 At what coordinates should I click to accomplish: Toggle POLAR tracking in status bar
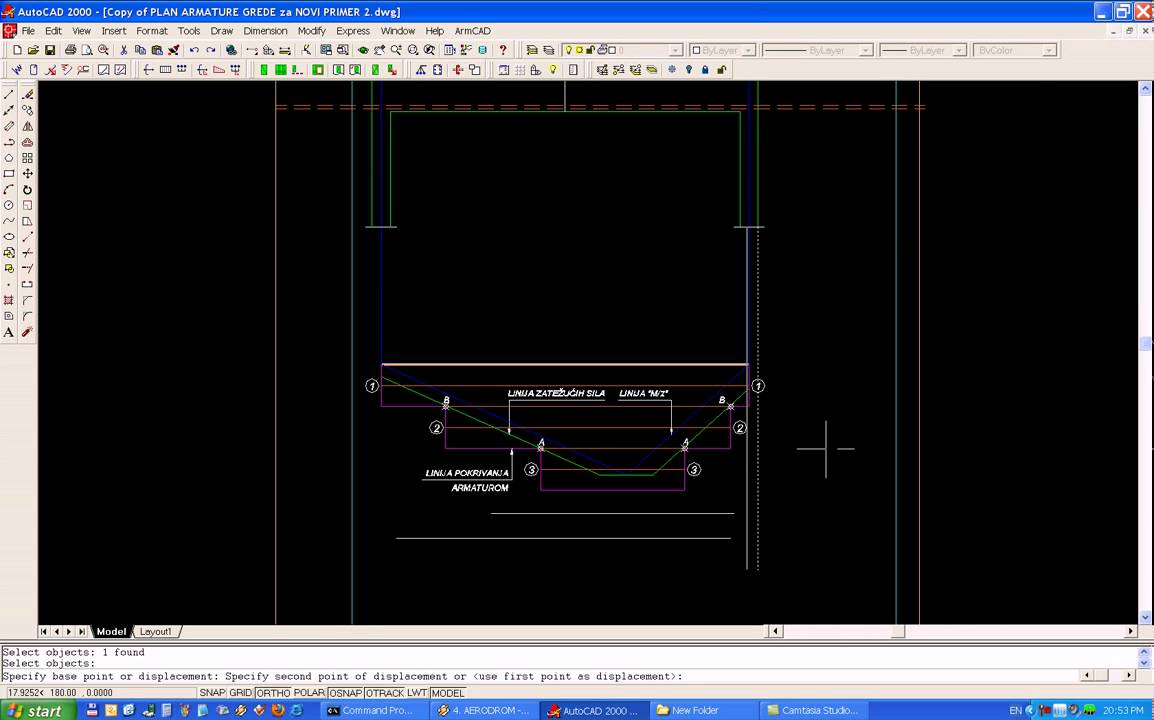coord(309,693)
